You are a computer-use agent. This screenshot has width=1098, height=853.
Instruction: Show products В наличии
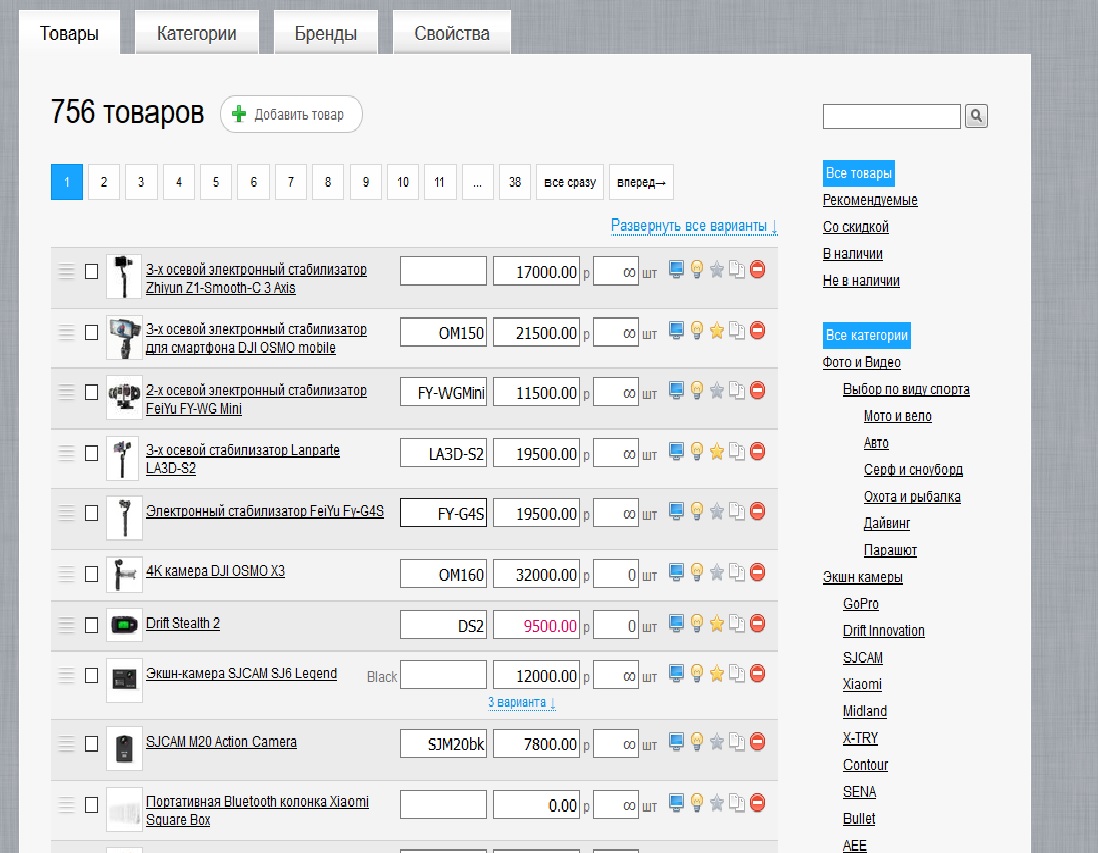[852, 254]
